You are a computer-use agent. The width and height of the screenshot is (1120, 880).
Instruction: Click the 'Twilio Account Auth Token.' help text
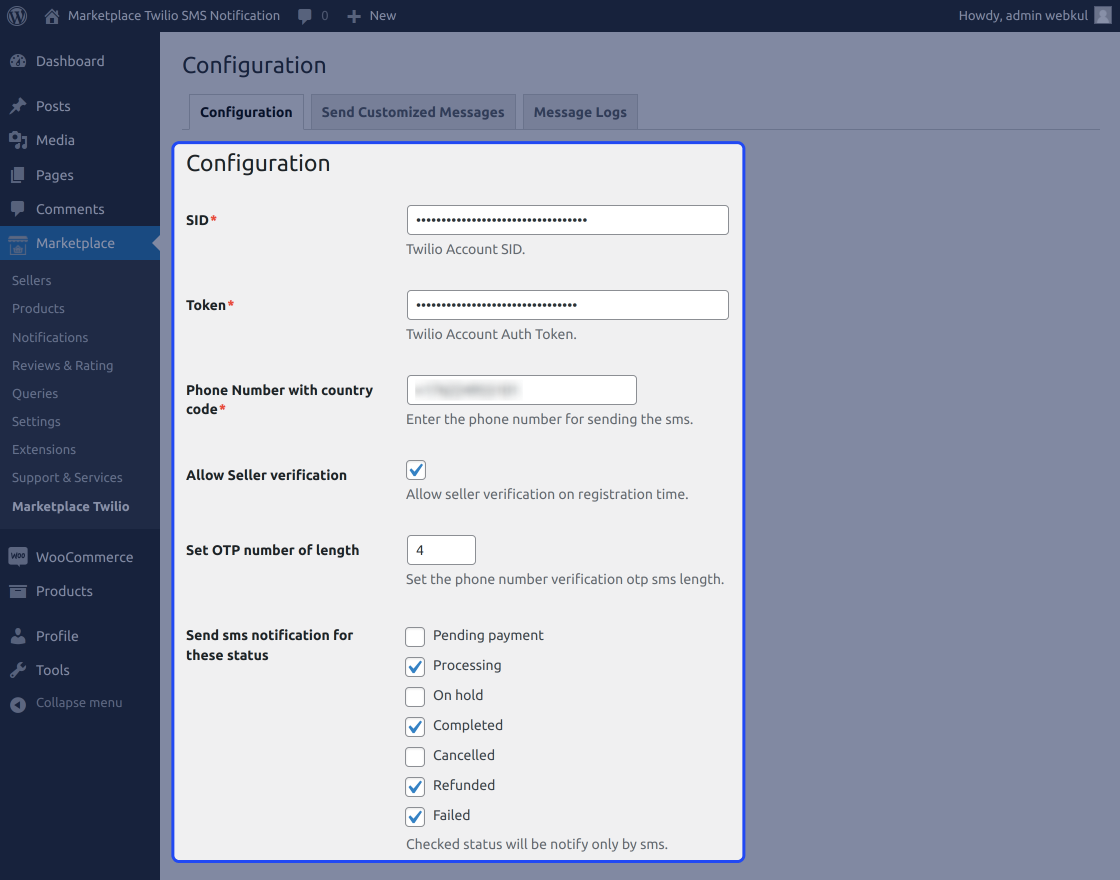[x=491, y=334]
